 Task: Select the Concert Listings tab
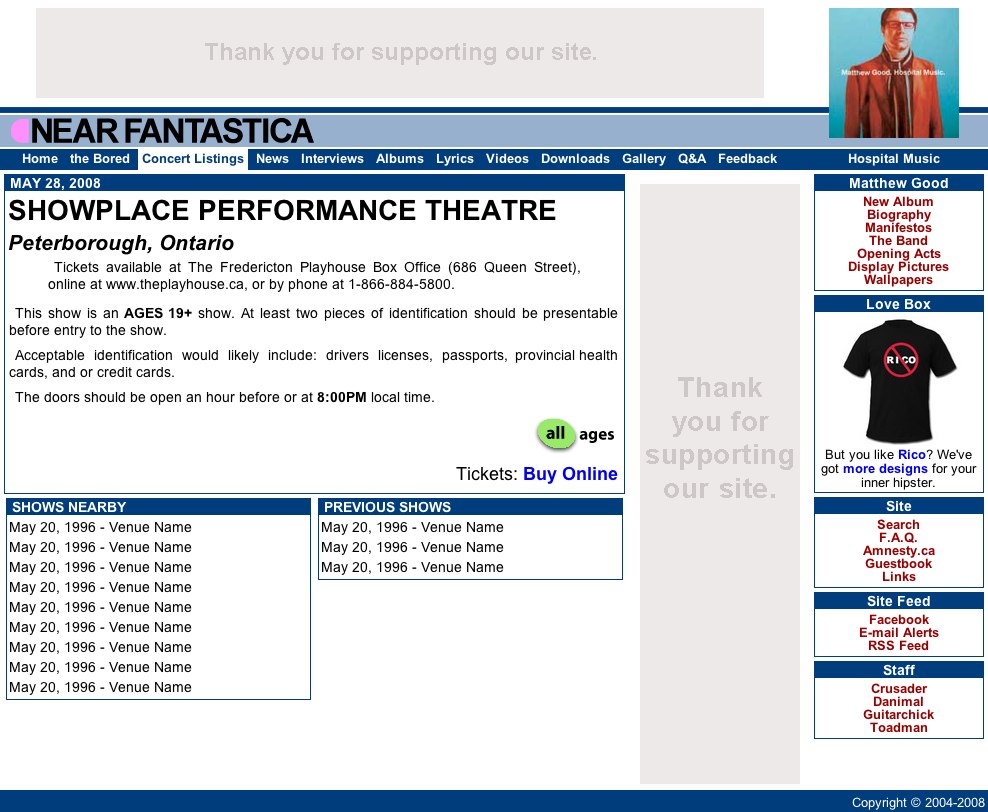tap(193, 159)
